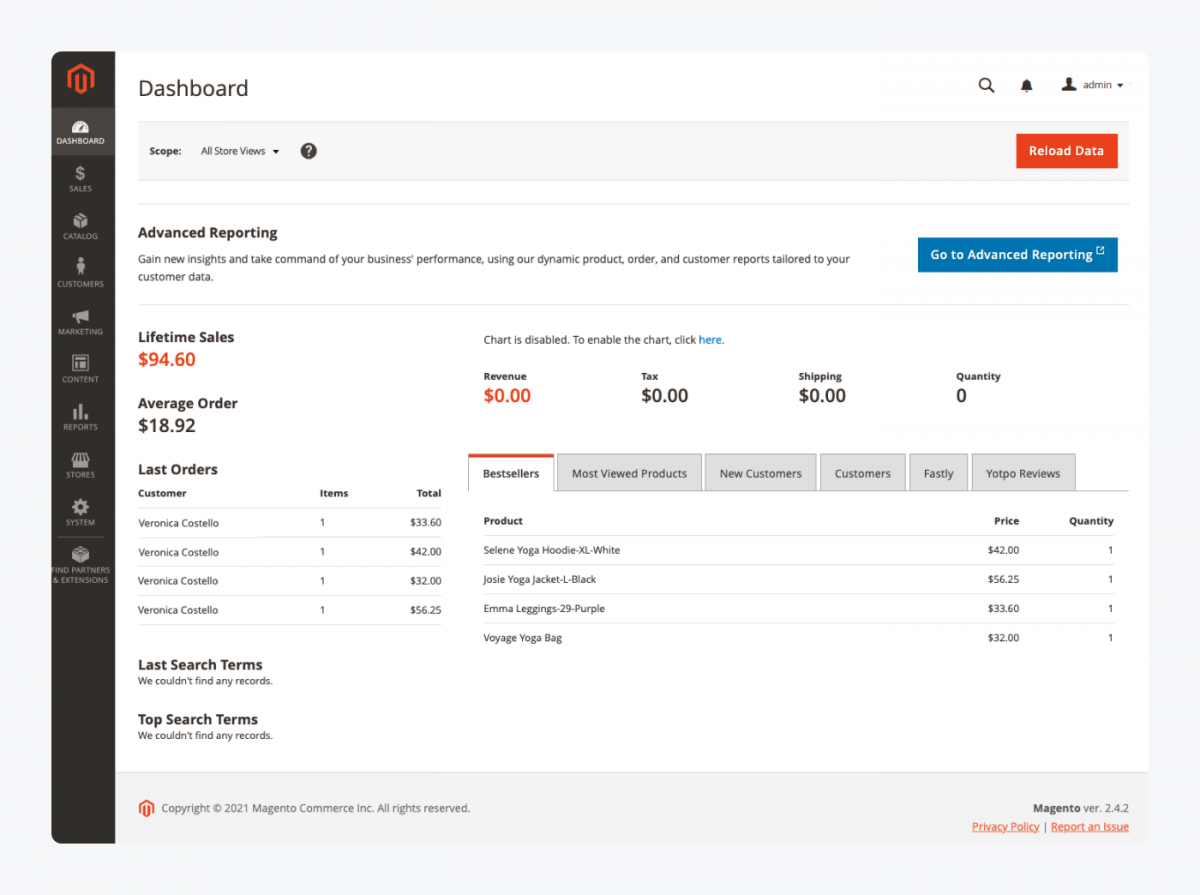Click here to enable the chart
Viewport: 1200px width, 895px height.
[x=710, y=339]
